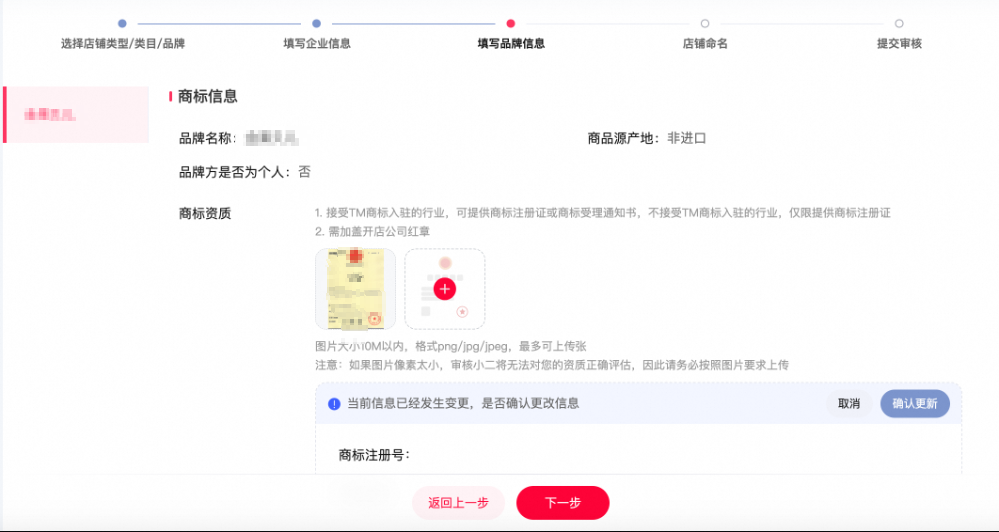Click the hollow 提交审核 step circle

pyautogui.click(x=899, y=23)
